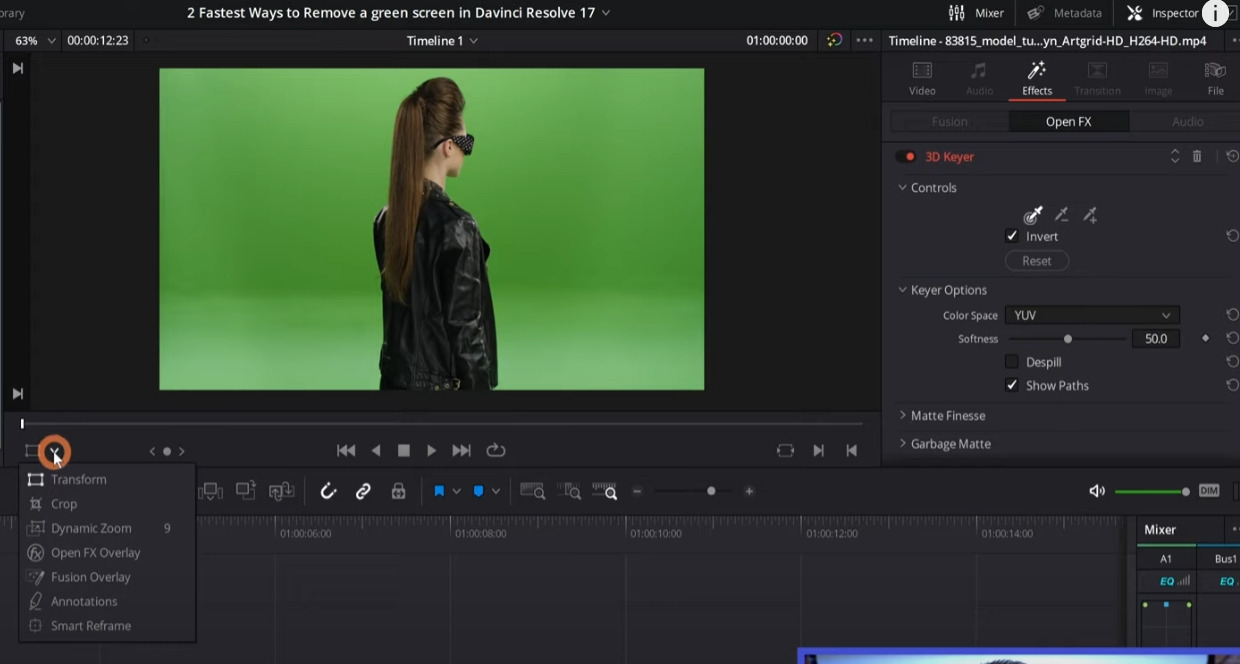This screenshot has width=1240, height=664.
Task: Open the Metadata panel
Action: point(1064,13)
